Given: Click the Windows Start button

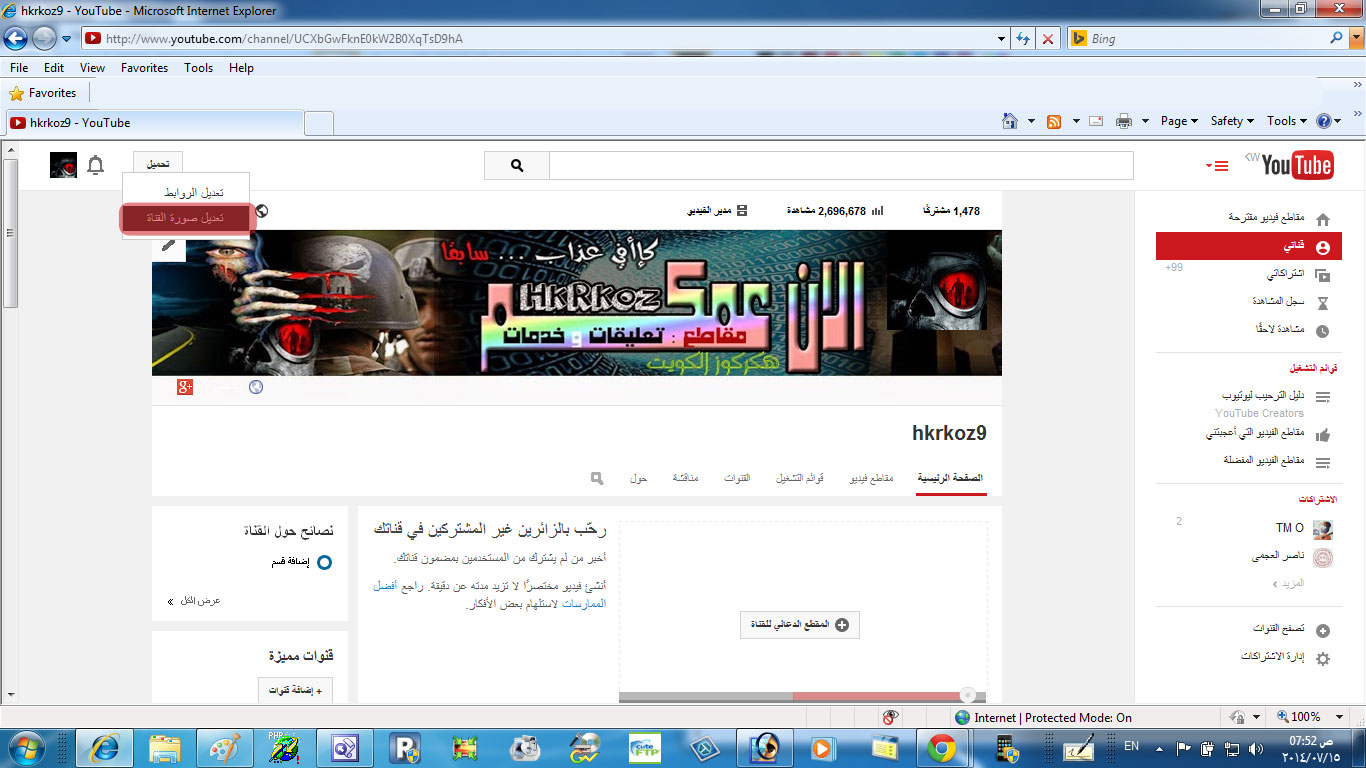Looking at the screenshot, I should click(x=27, y=748).
